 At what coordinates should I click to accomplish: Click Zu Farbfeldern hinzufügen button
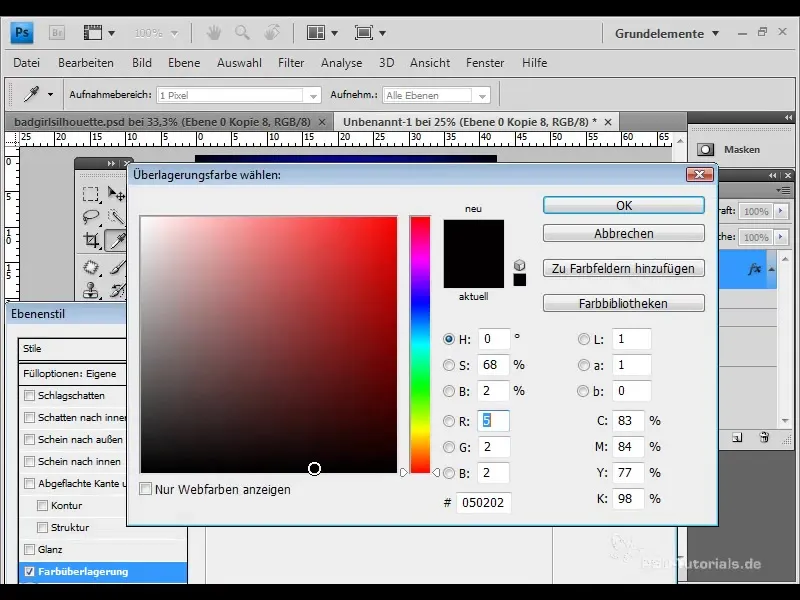624,268
